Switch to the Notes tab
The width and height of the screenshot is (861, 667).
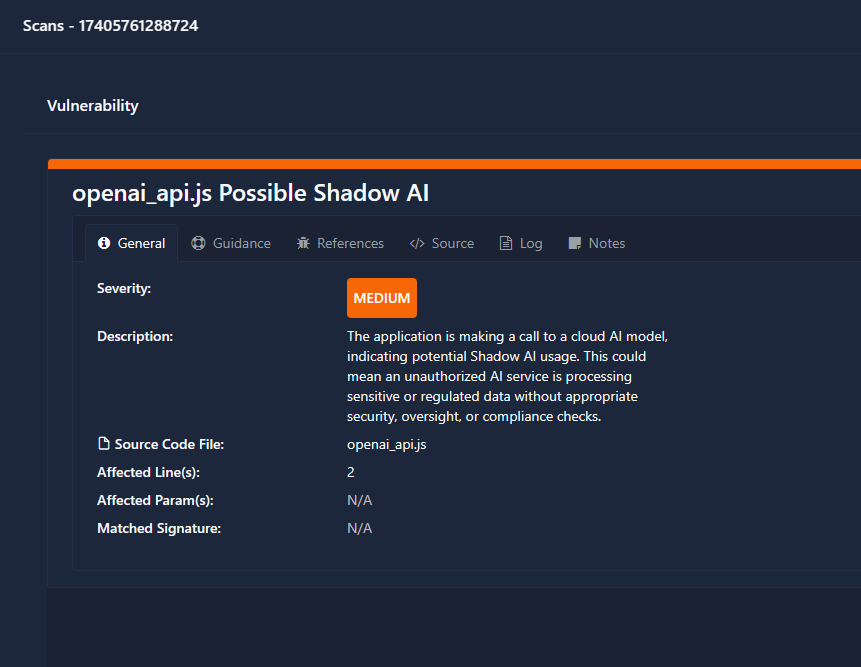[x=596, y=243]
